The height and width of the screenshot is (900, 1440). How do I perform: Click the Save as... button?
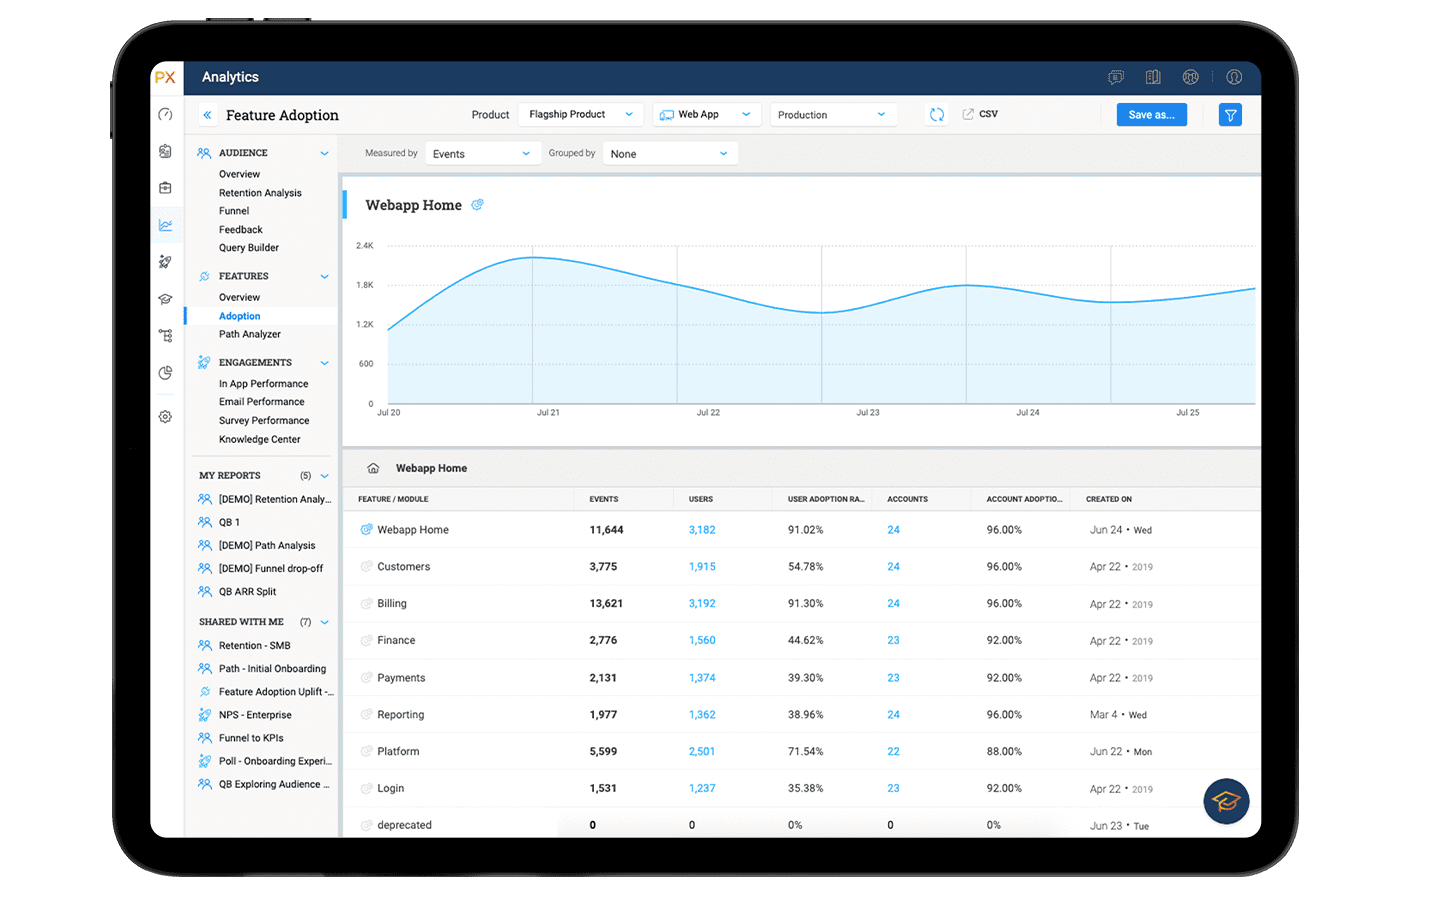pos(1151,115)
